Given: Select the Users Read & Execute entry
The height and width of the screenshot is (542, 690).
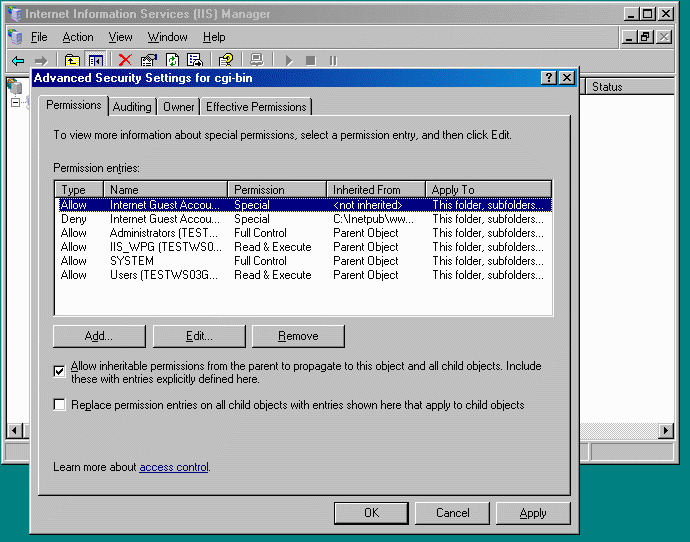Looking at the screenshot, I should (x=305, y=275).
